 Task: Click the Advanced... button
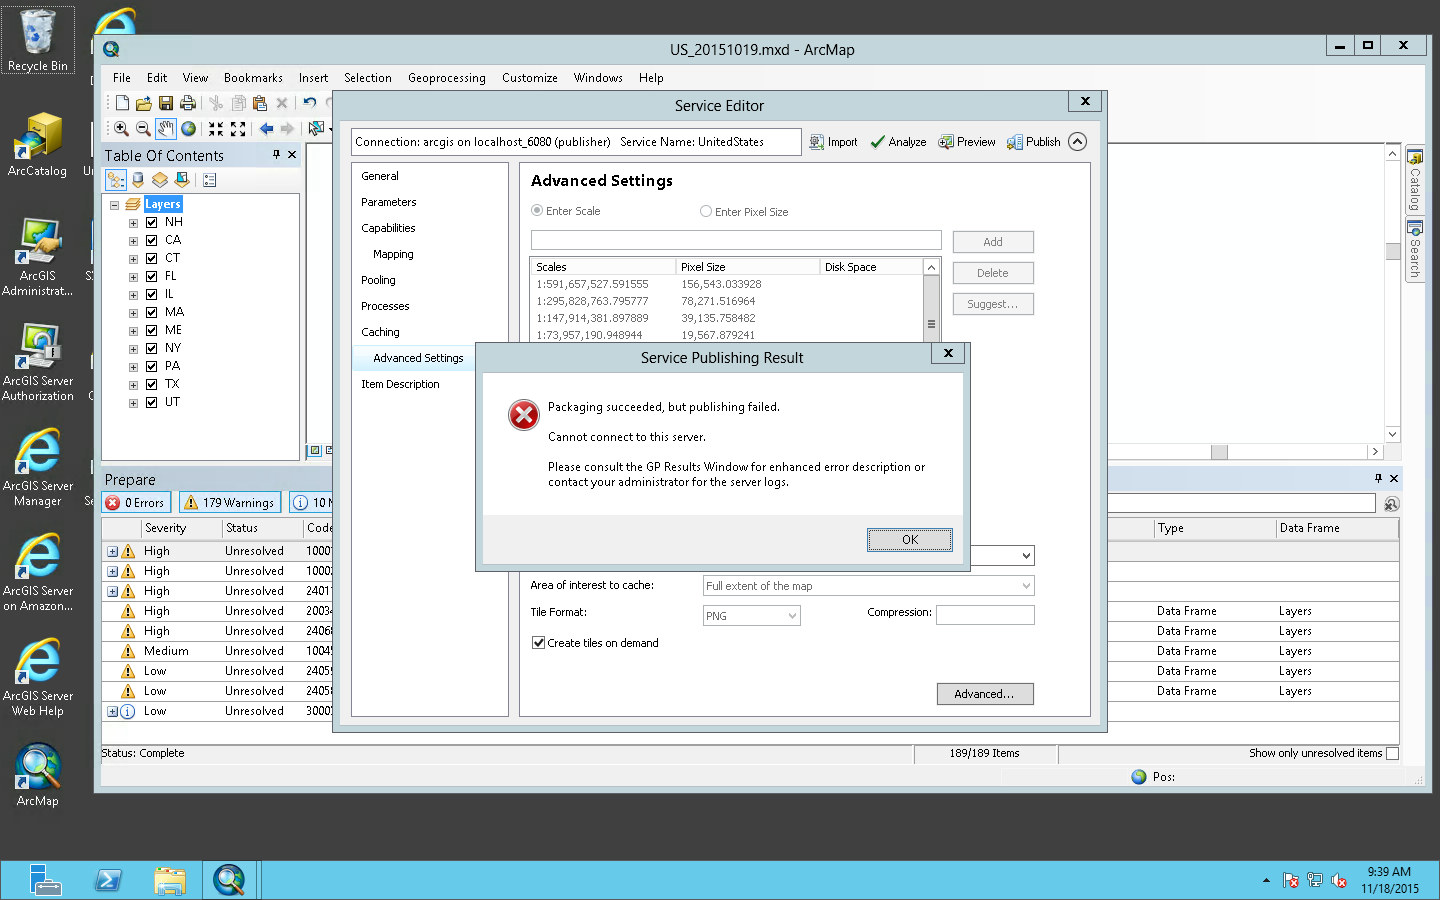tap(985, 694)
